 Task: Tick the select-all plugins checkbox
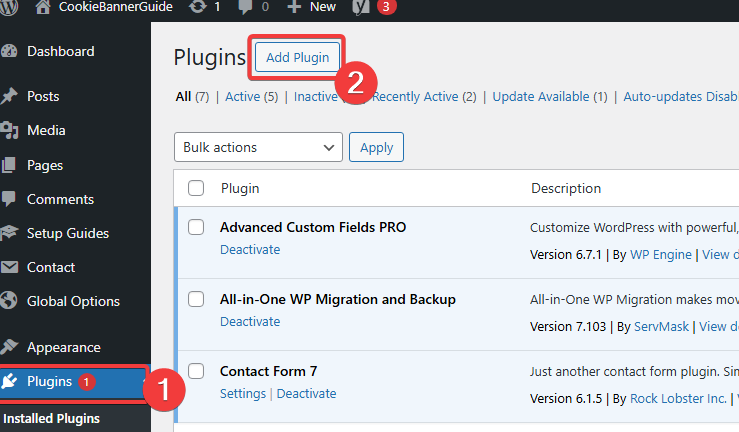pyautogui.click(x=196, y=188)
